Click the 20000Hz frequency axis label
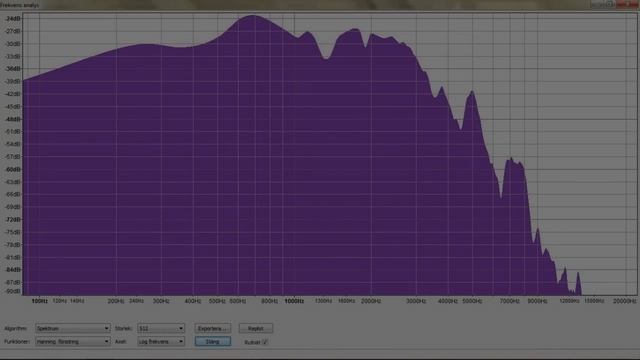Screen dimensions: 640x360 [x=625, y=301]
